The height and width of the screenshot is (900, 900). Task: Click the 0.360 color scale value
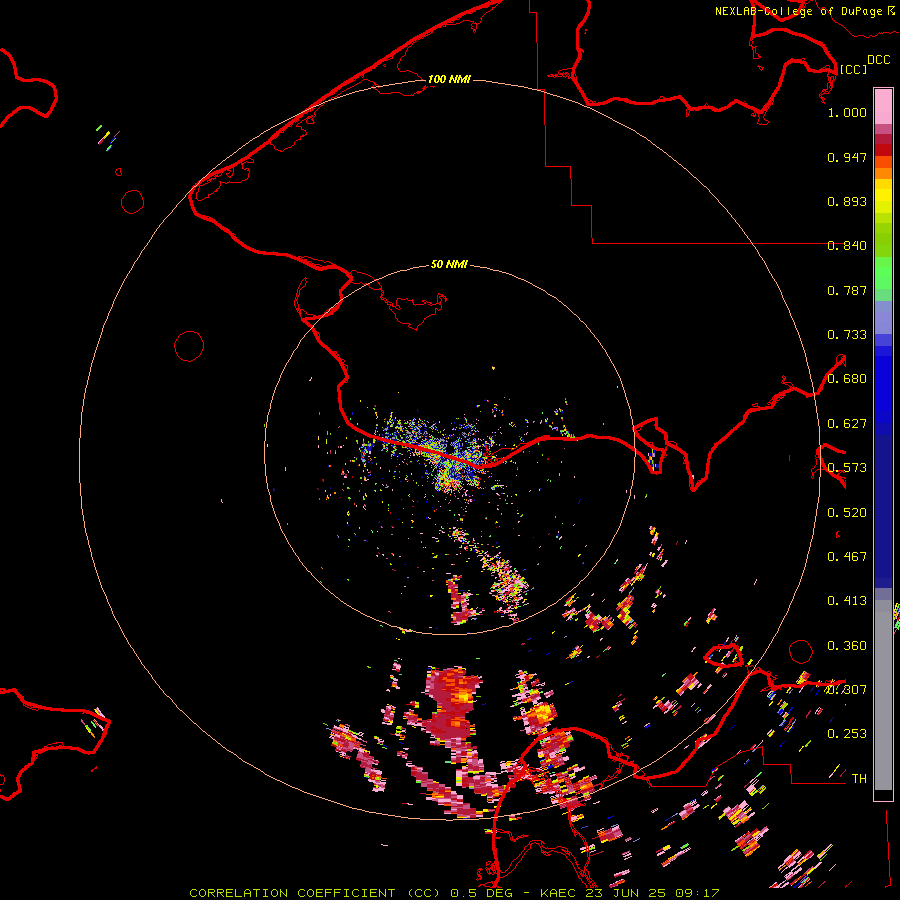pyautogui.click(x=847, y=646)
